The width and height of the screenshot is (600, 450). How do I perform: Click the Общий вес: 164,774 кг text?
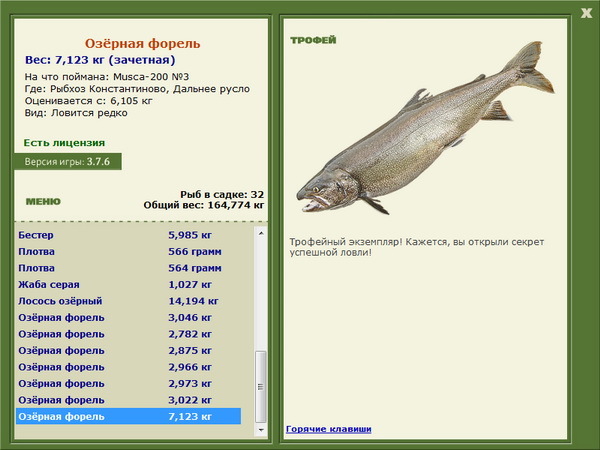pyautogui.click(x=204, y=205)
